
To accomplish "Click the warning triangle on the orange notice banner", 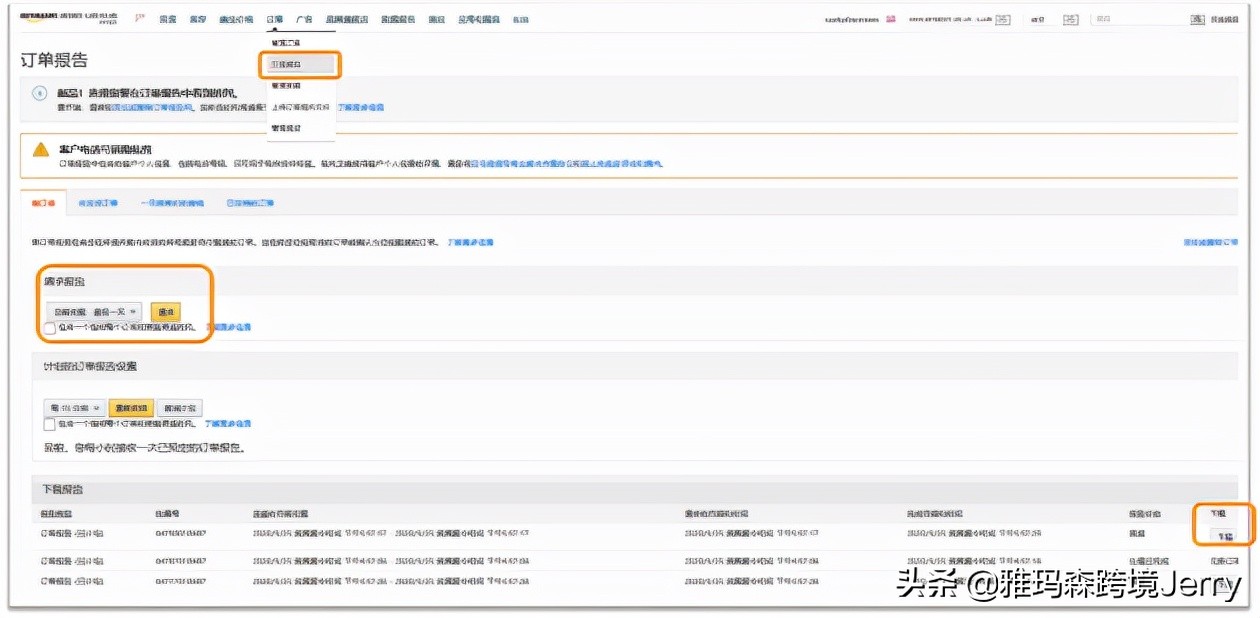I will click(x=40, y=150).
